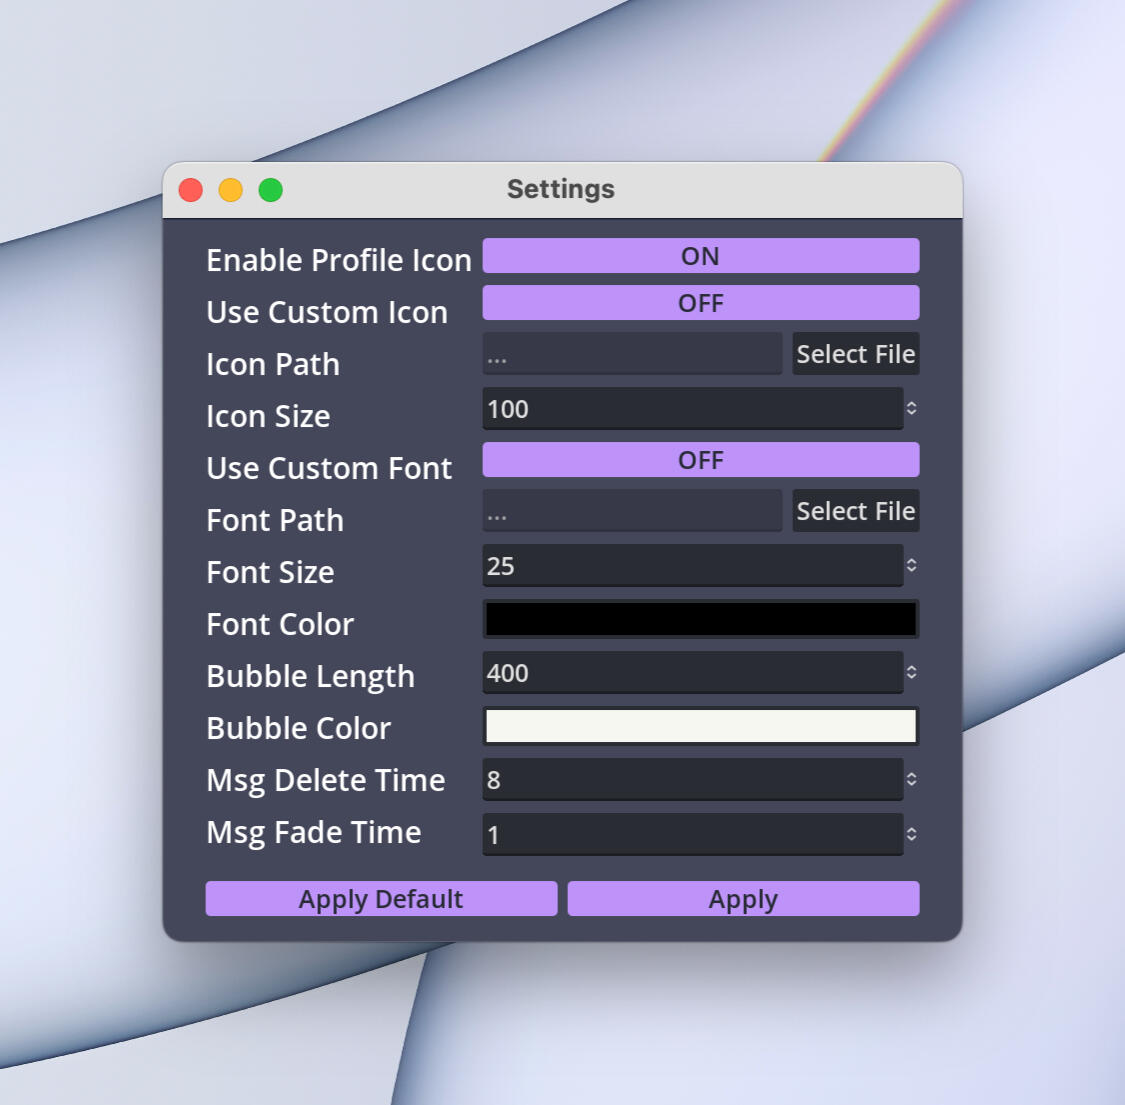This screenshot has width=1125, height=1105.
Task: Click the Bubble Length value field
Action: (692, 673)
